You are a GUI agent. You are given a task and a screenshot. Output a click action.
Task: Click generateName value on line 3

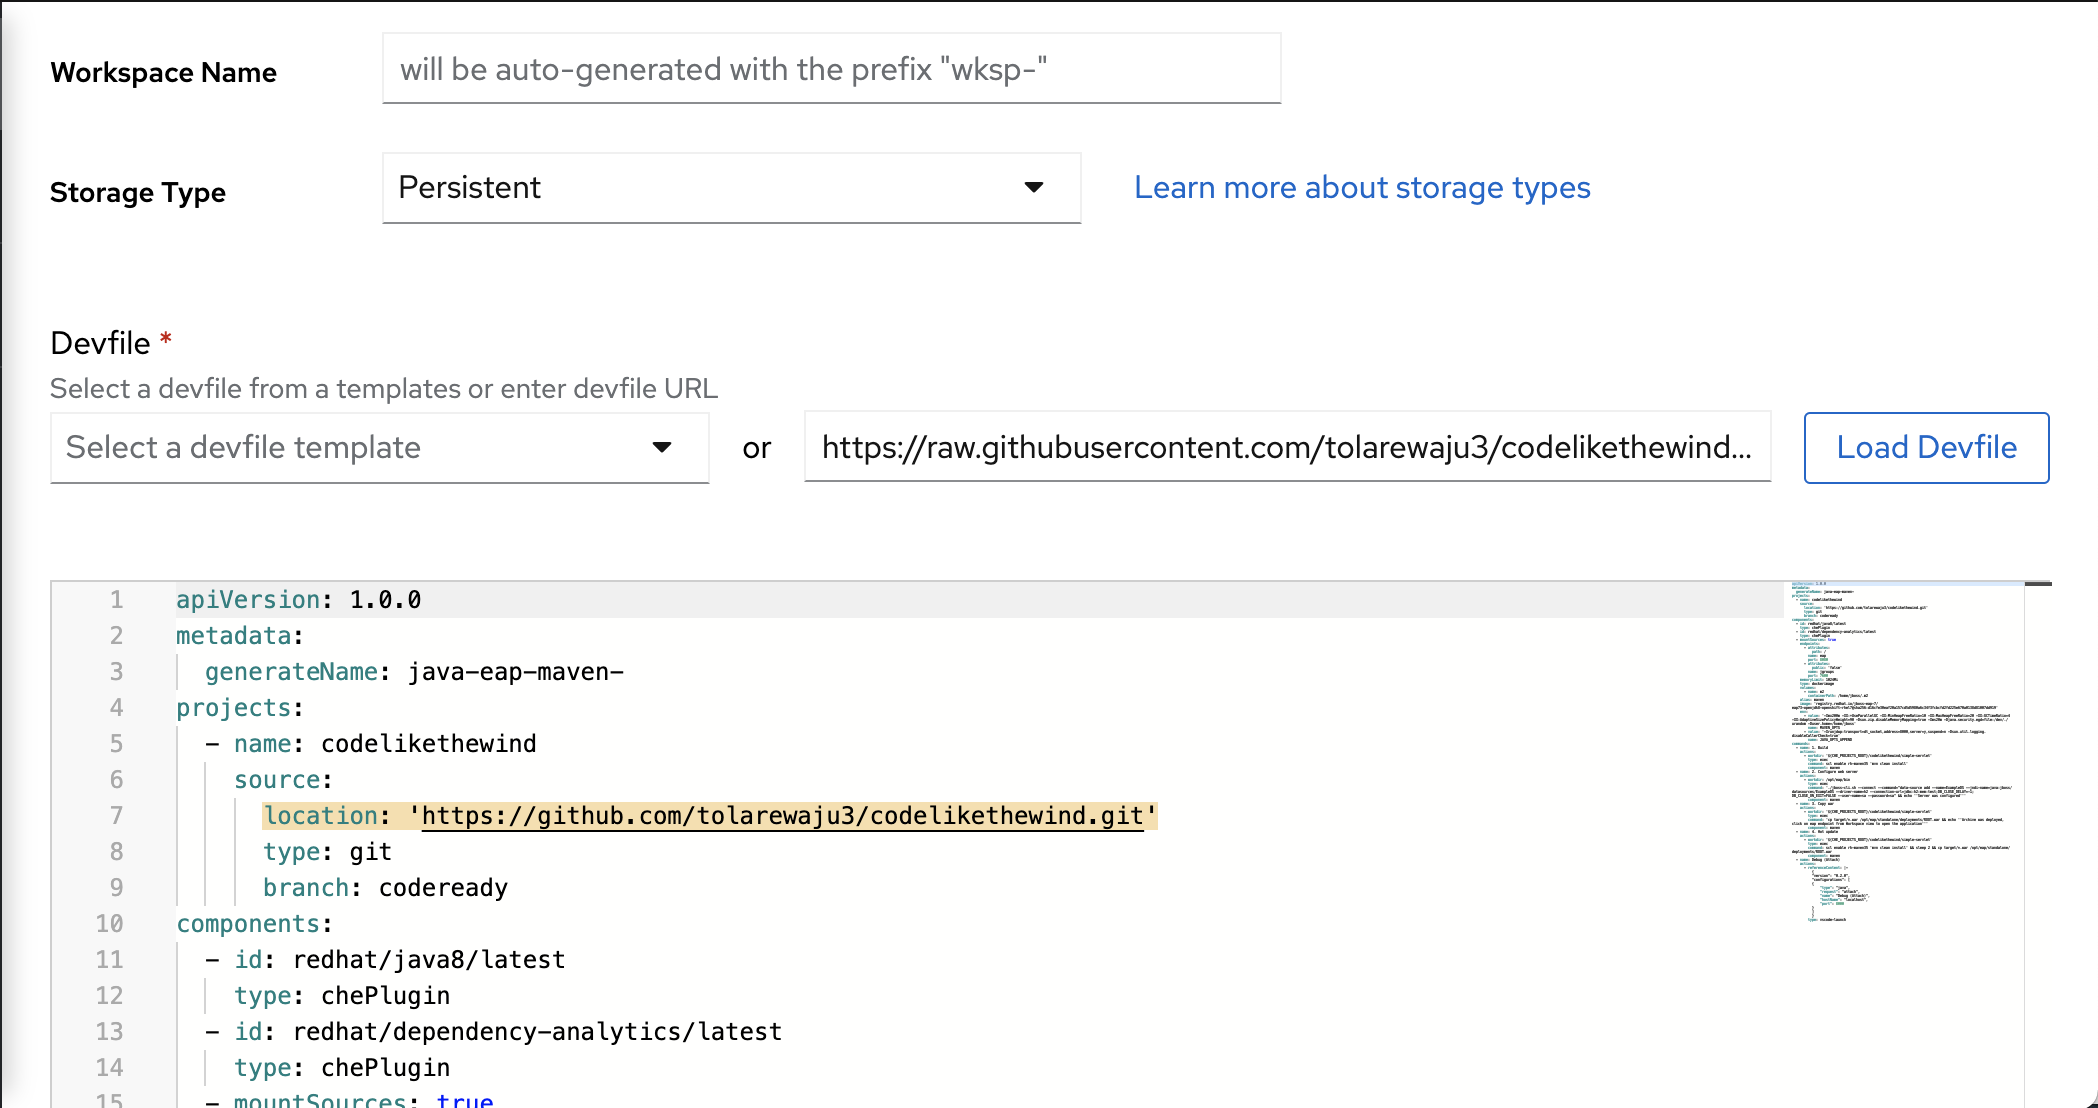[x=515, y=671]
